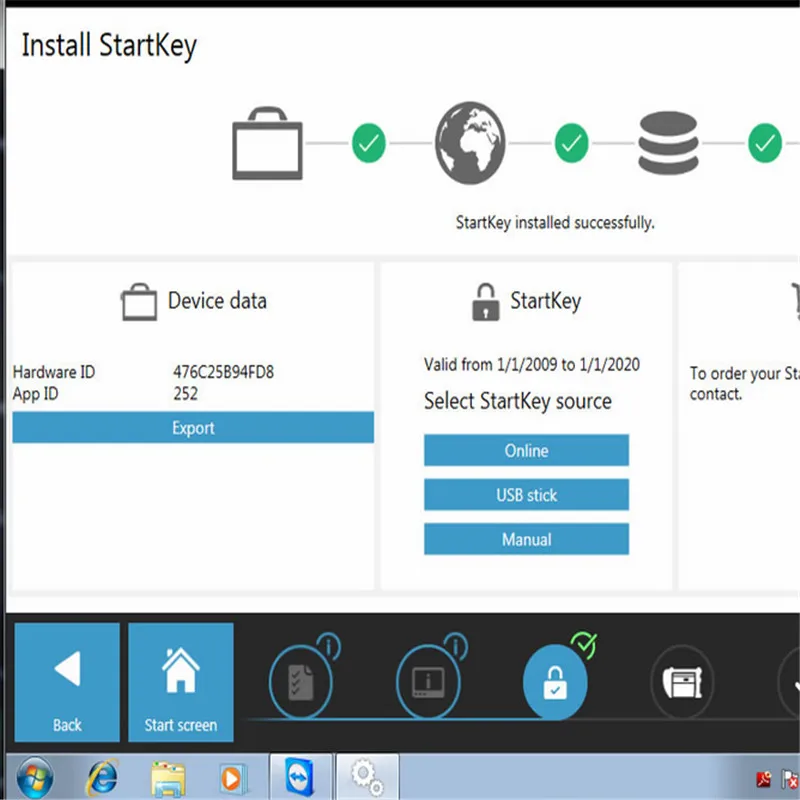Click the Device data briefcase icon
Viewport: 800px width, 800px height.
pos(139,302)
